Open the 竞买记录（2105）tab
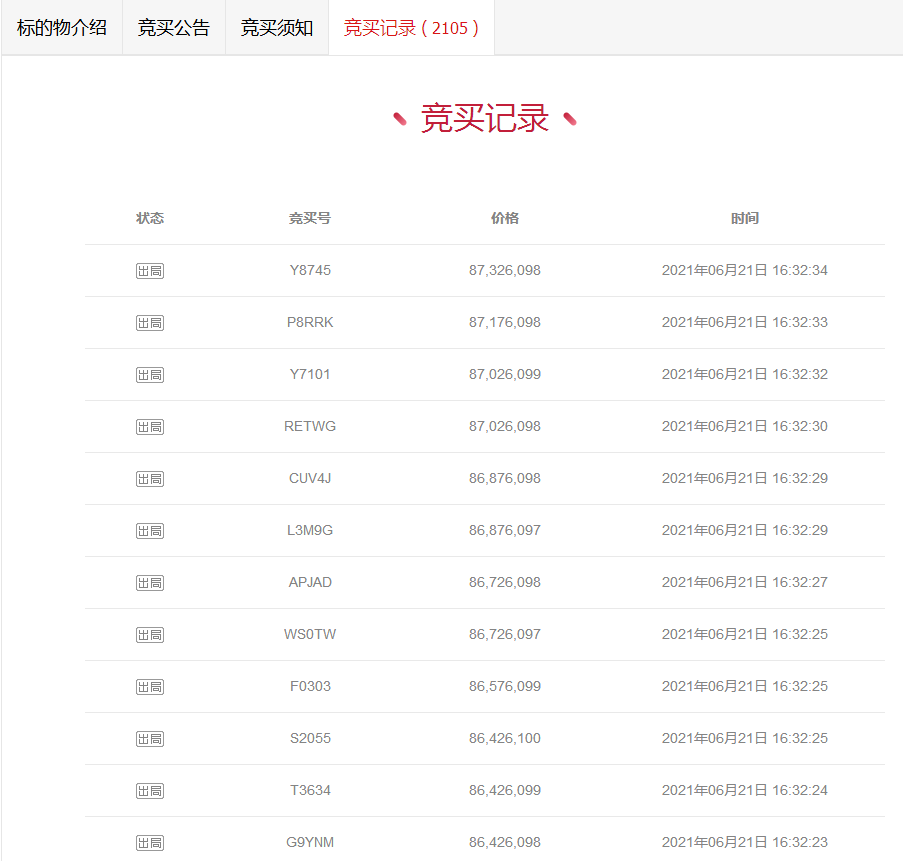The height and width of the screenshot is (861, 903). pos(411,27)
